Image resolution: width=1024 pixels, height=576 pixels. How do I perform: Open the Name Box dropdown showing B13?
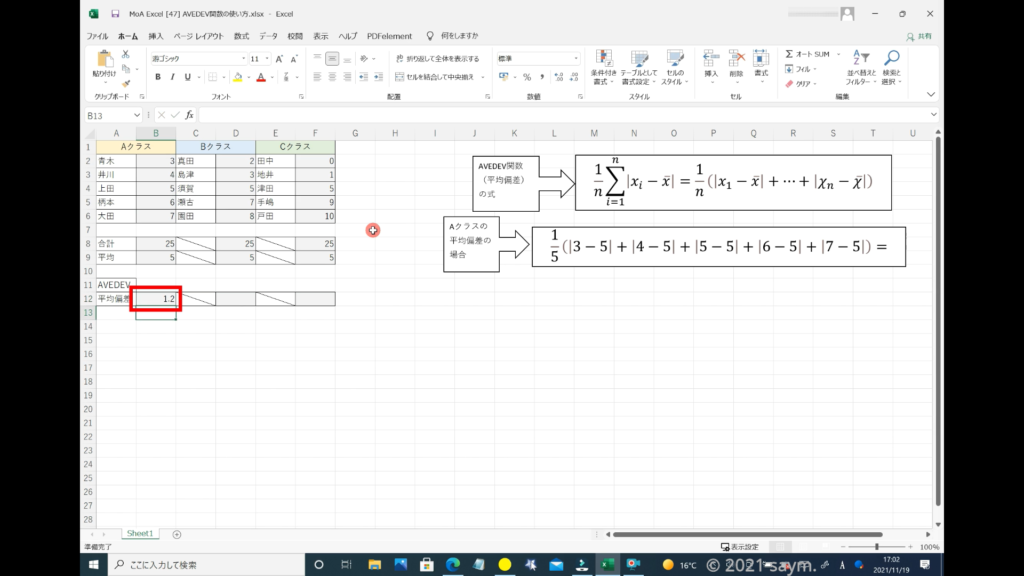[148, 115]
